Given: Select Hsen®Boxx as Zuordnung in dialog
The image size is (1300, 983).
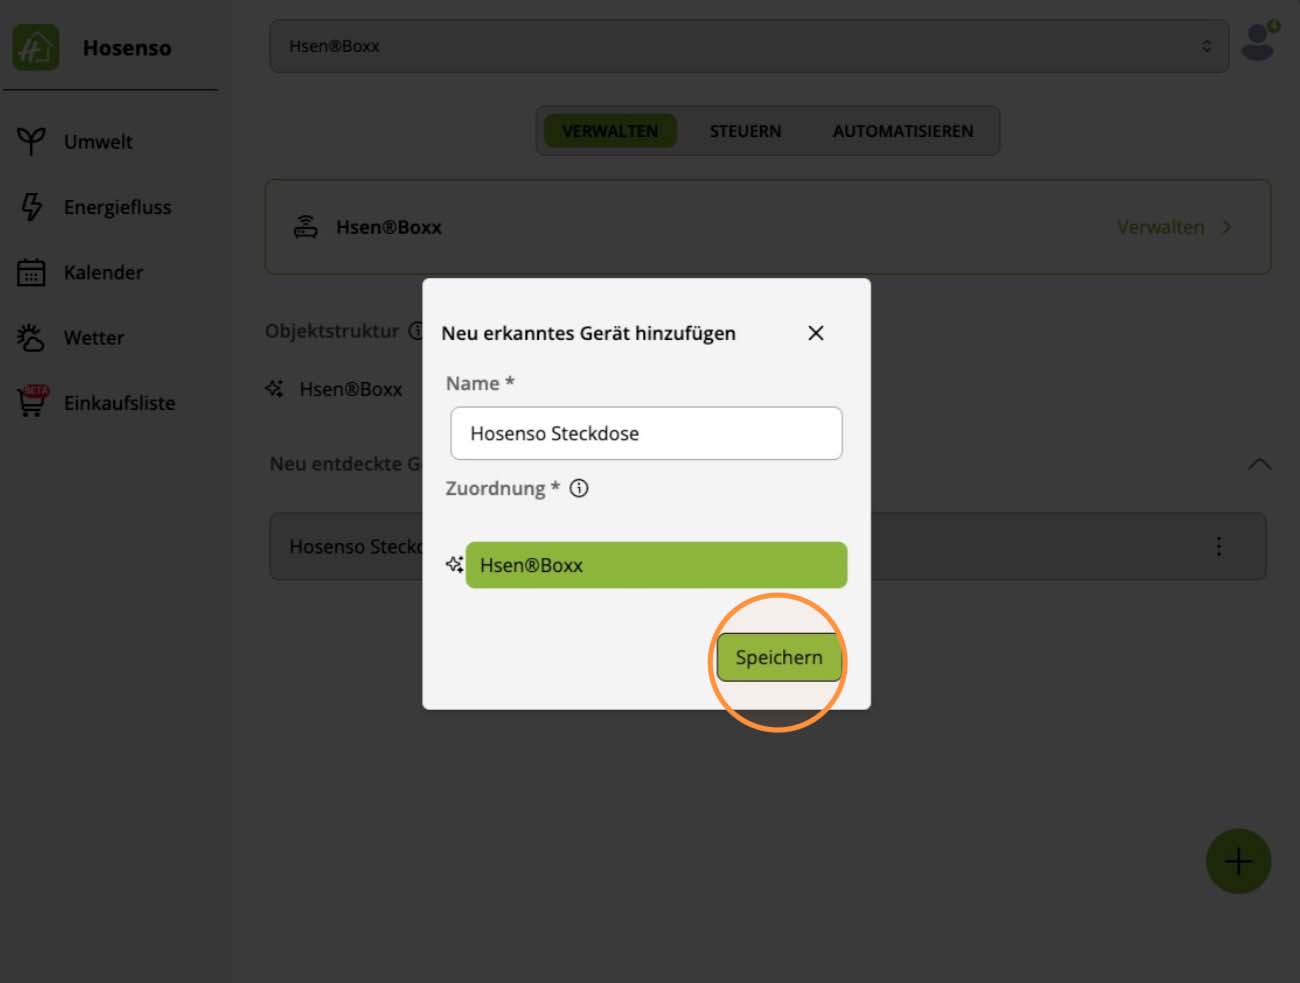Looking at the screenshot, I should [x=656, y=565].
